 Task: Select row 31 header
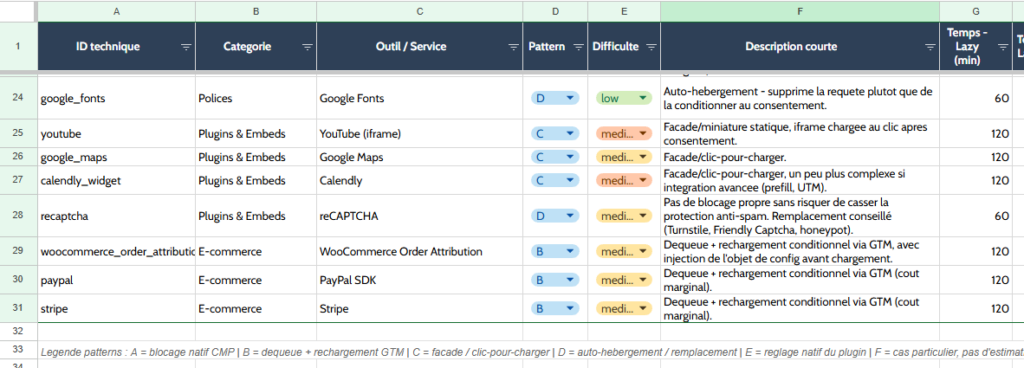click(18, 309)
